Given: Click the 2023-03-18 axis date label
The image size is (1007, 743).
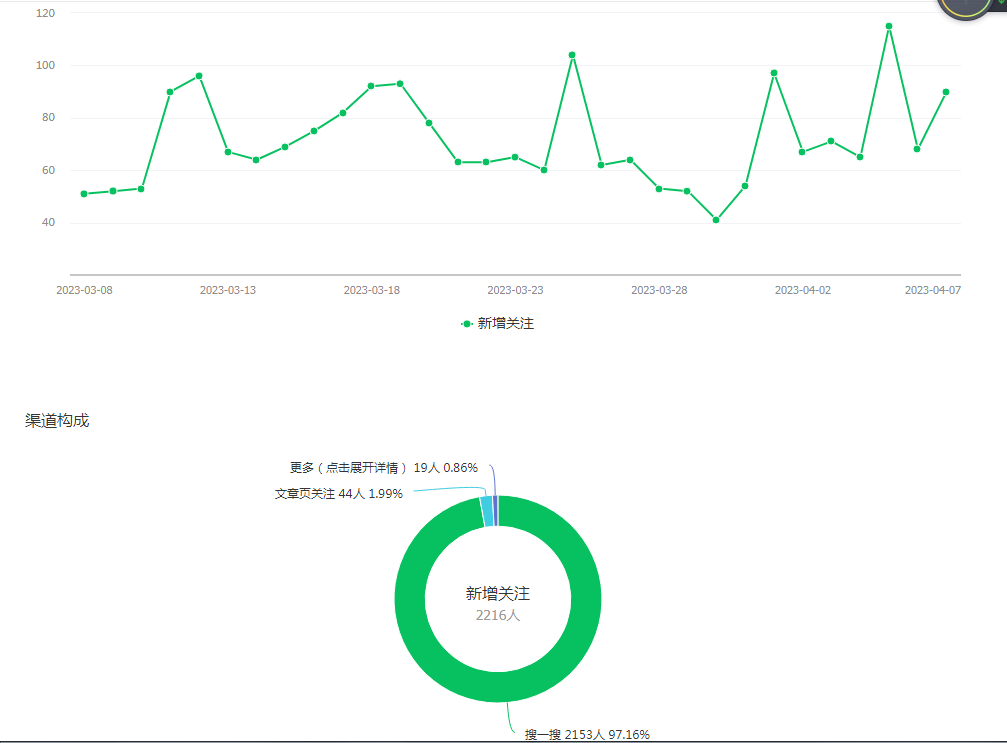Looking at the screenshot, I should tap(372, 290).
